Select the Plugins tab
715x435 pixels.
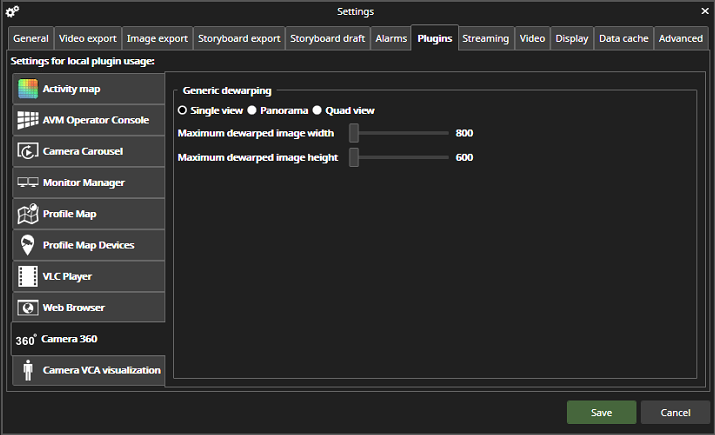pos(435,38)
